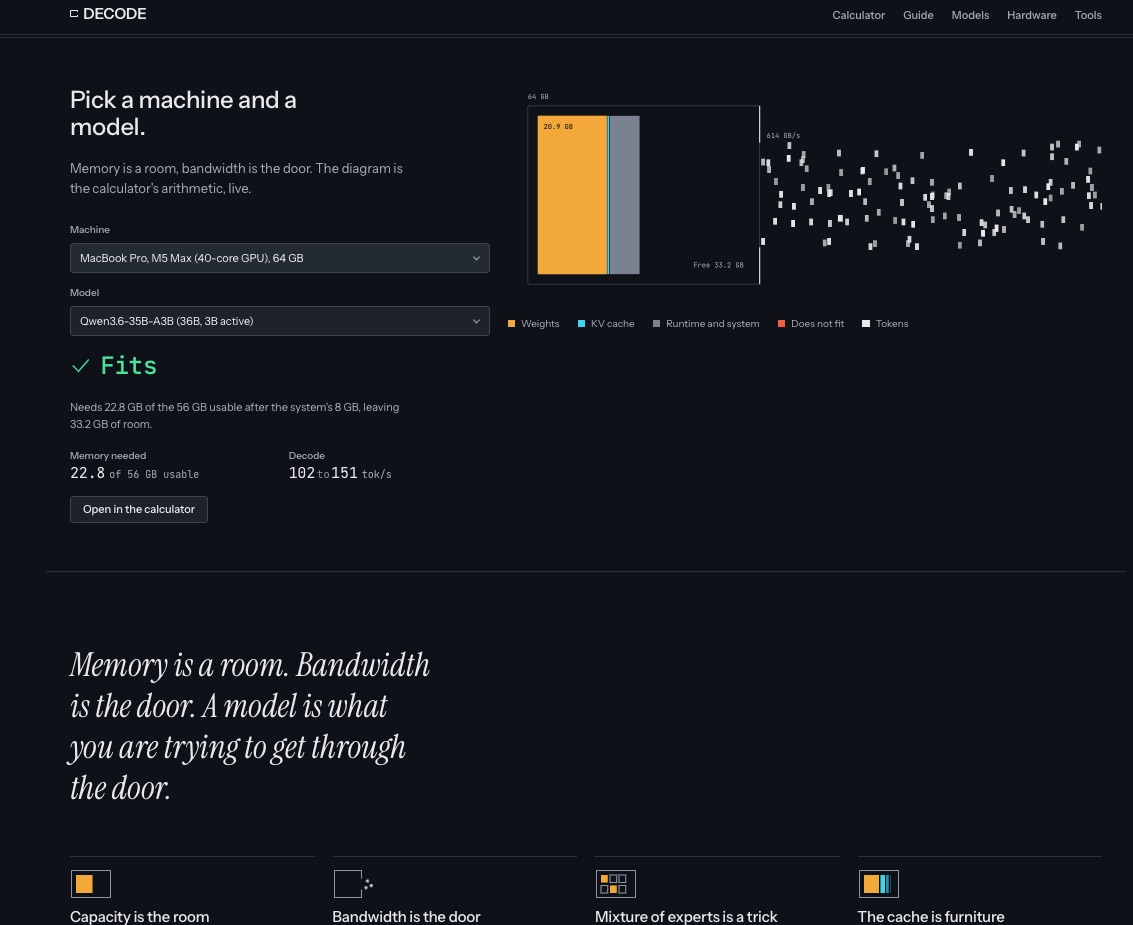Click the Decode label
The height and width of the screenshot is (925, 1133).
pos(306,456)
